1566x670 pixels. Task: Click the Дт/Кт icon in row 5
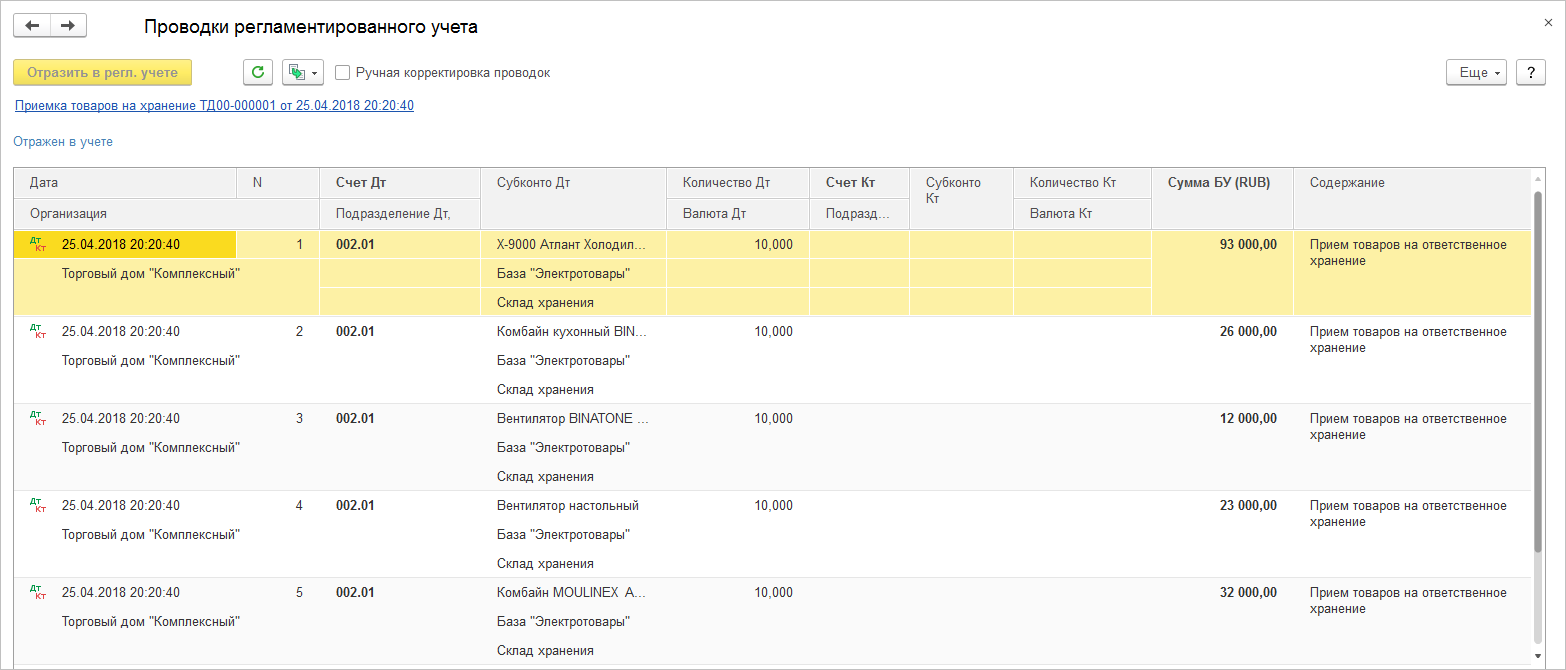[x=38, y=593]
